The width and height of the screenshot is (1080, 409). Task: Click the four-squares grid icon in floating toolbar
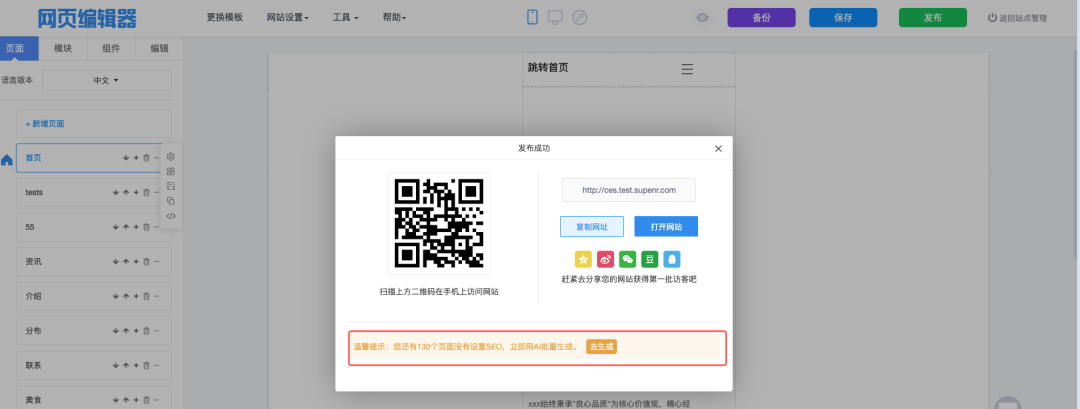(171, 171)
